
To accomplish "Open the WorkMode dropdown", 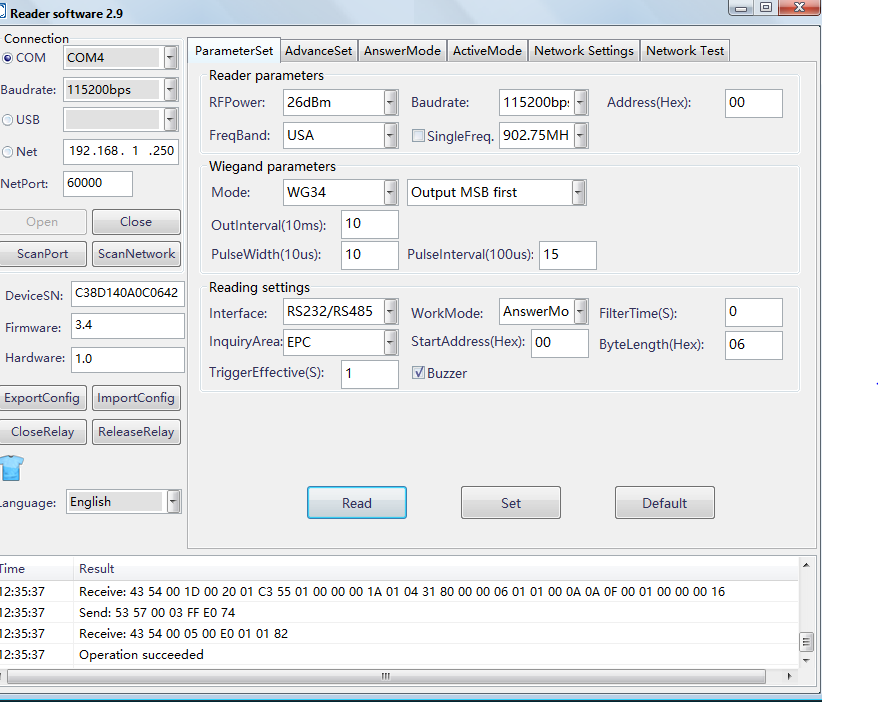I will coord(580,311).
